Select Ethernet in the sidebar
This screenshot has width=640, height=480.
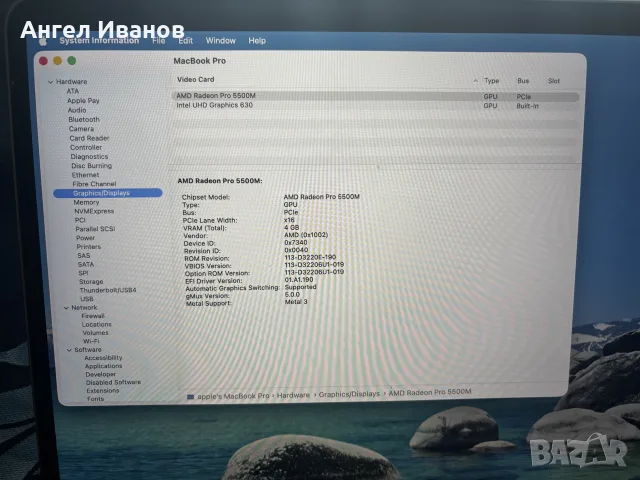[x=85, y=175]
